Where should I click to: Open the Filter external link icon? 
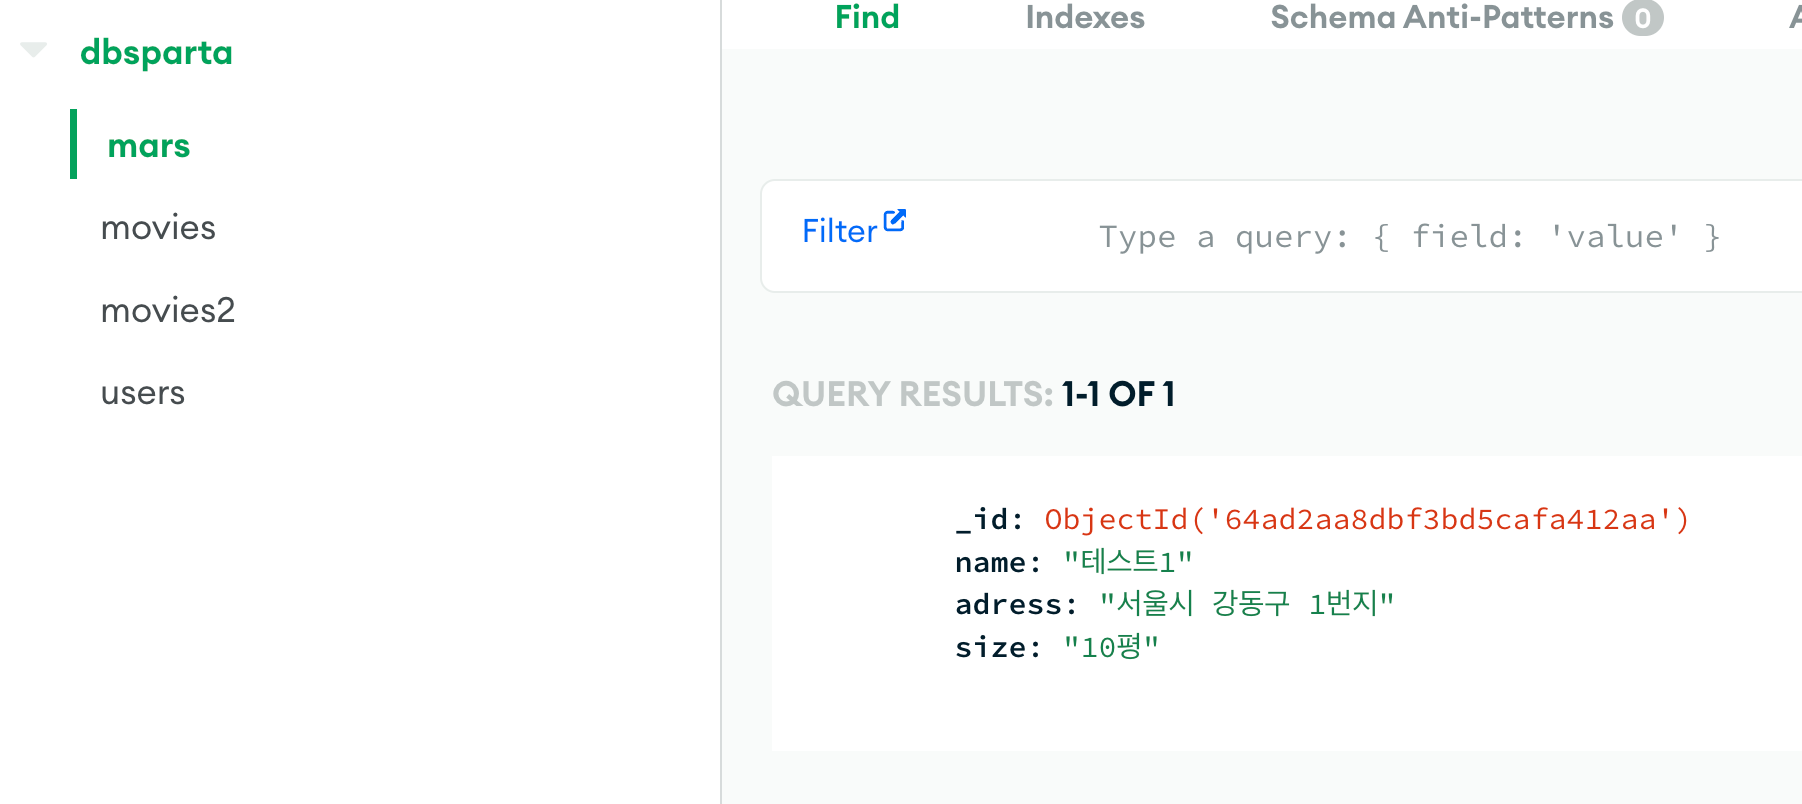(x=895, y=220)
